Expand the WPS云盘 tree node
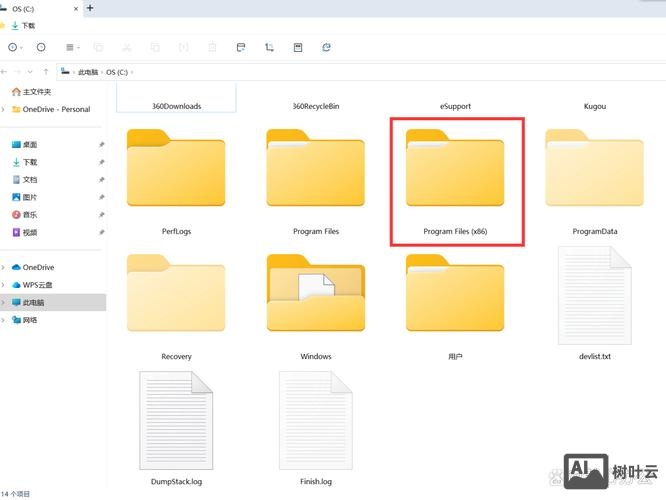This screenshot has height=500, width=666. click(x=4, y=285)
